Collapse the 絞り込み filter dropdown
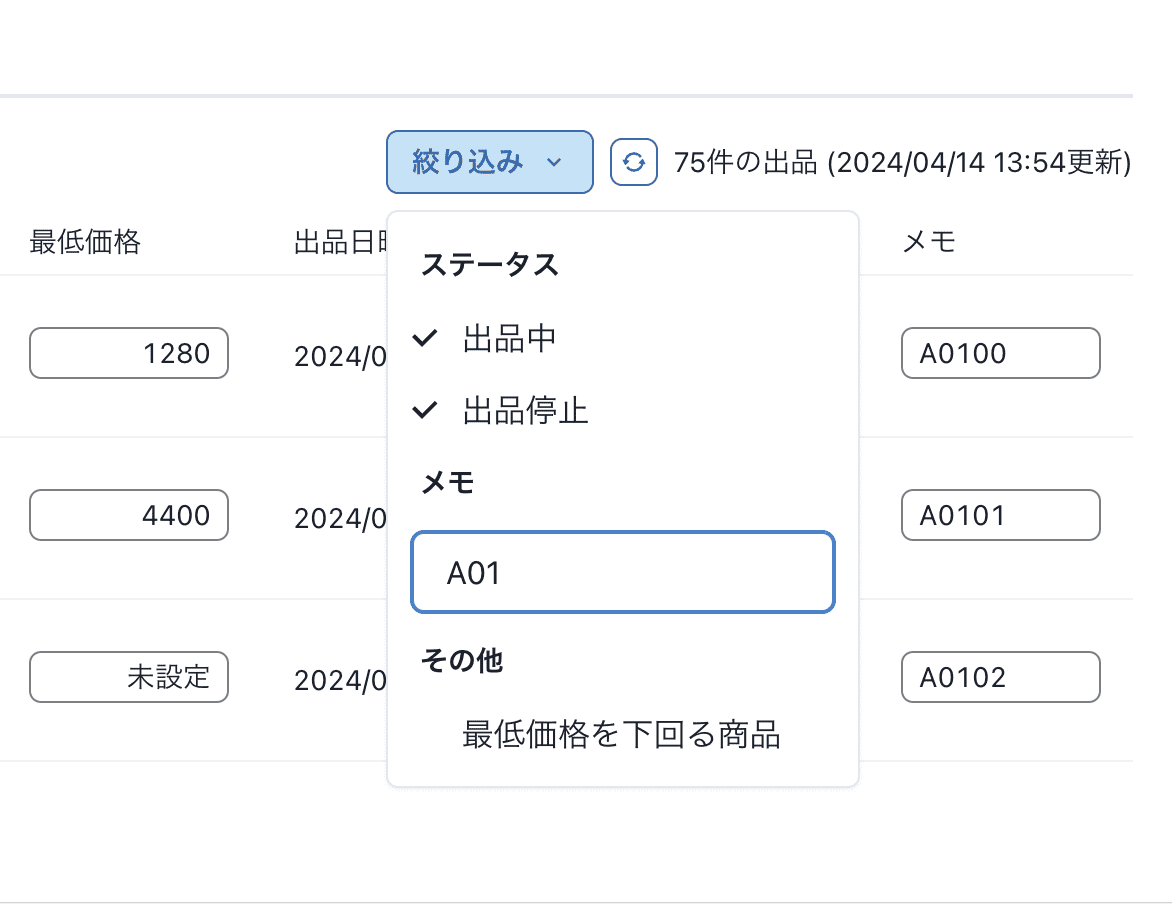This screenshot has height=904, width=1172. tap(489, 162)
